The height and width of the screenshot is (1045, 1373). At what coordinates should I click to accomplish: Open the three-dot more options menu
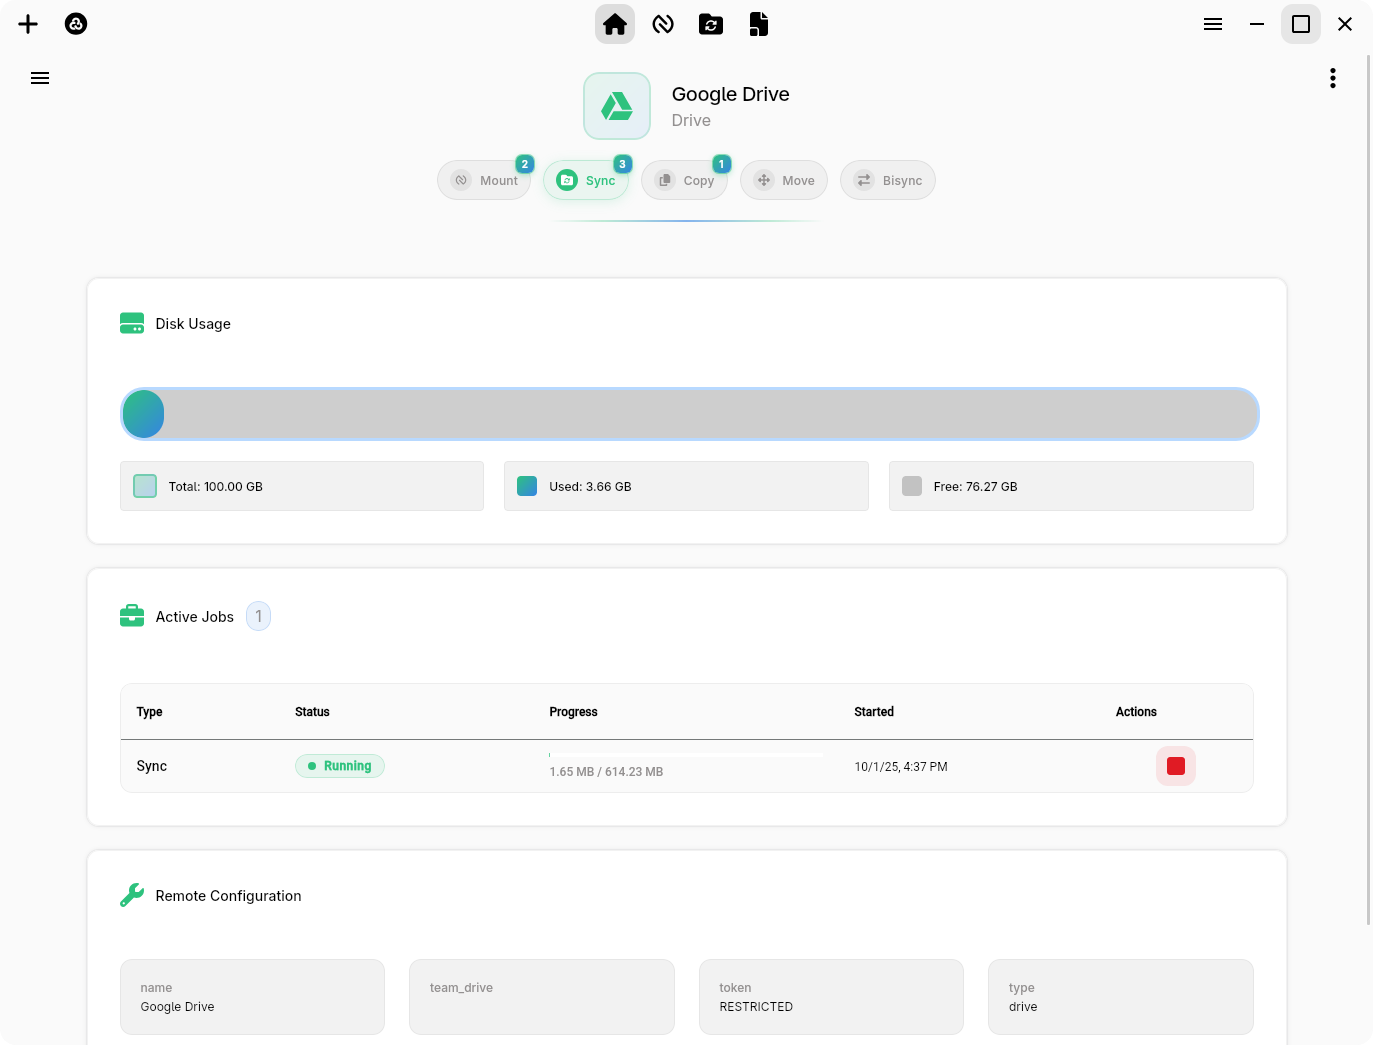coord(1333,78)
